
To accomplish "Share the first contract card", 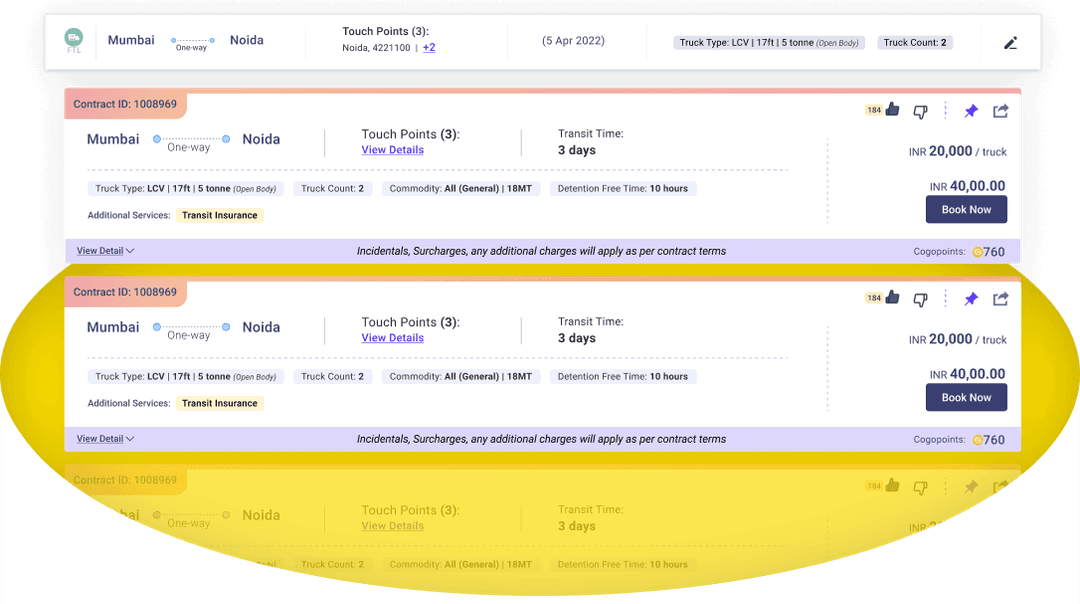I will pyautogui.click(x=1000, y=111).
